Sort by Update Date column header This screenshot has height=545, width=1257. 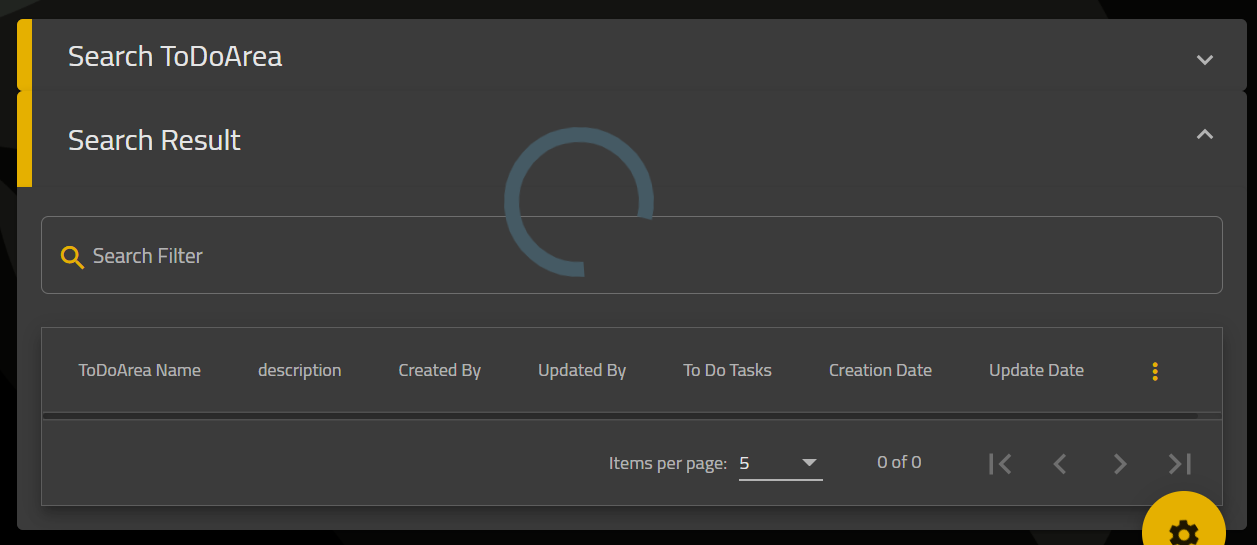point(1037,370)
